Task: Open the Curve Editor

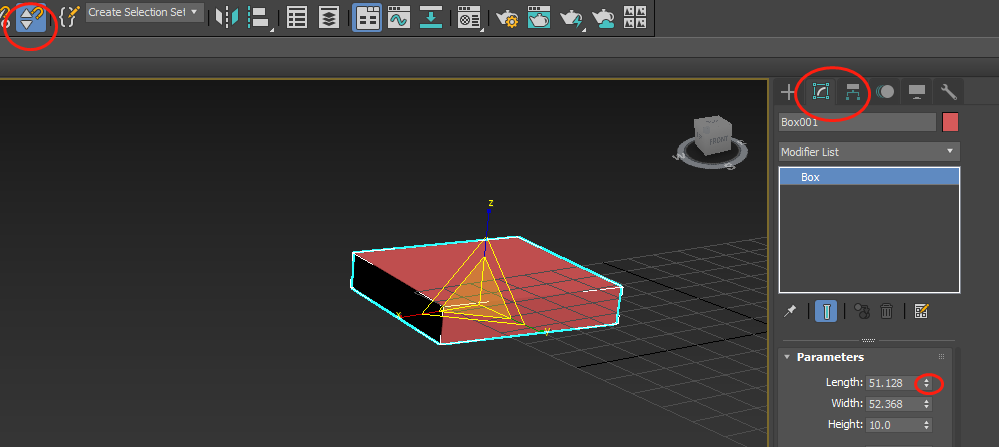Action: pyautogui.click(x=399, y=18)
